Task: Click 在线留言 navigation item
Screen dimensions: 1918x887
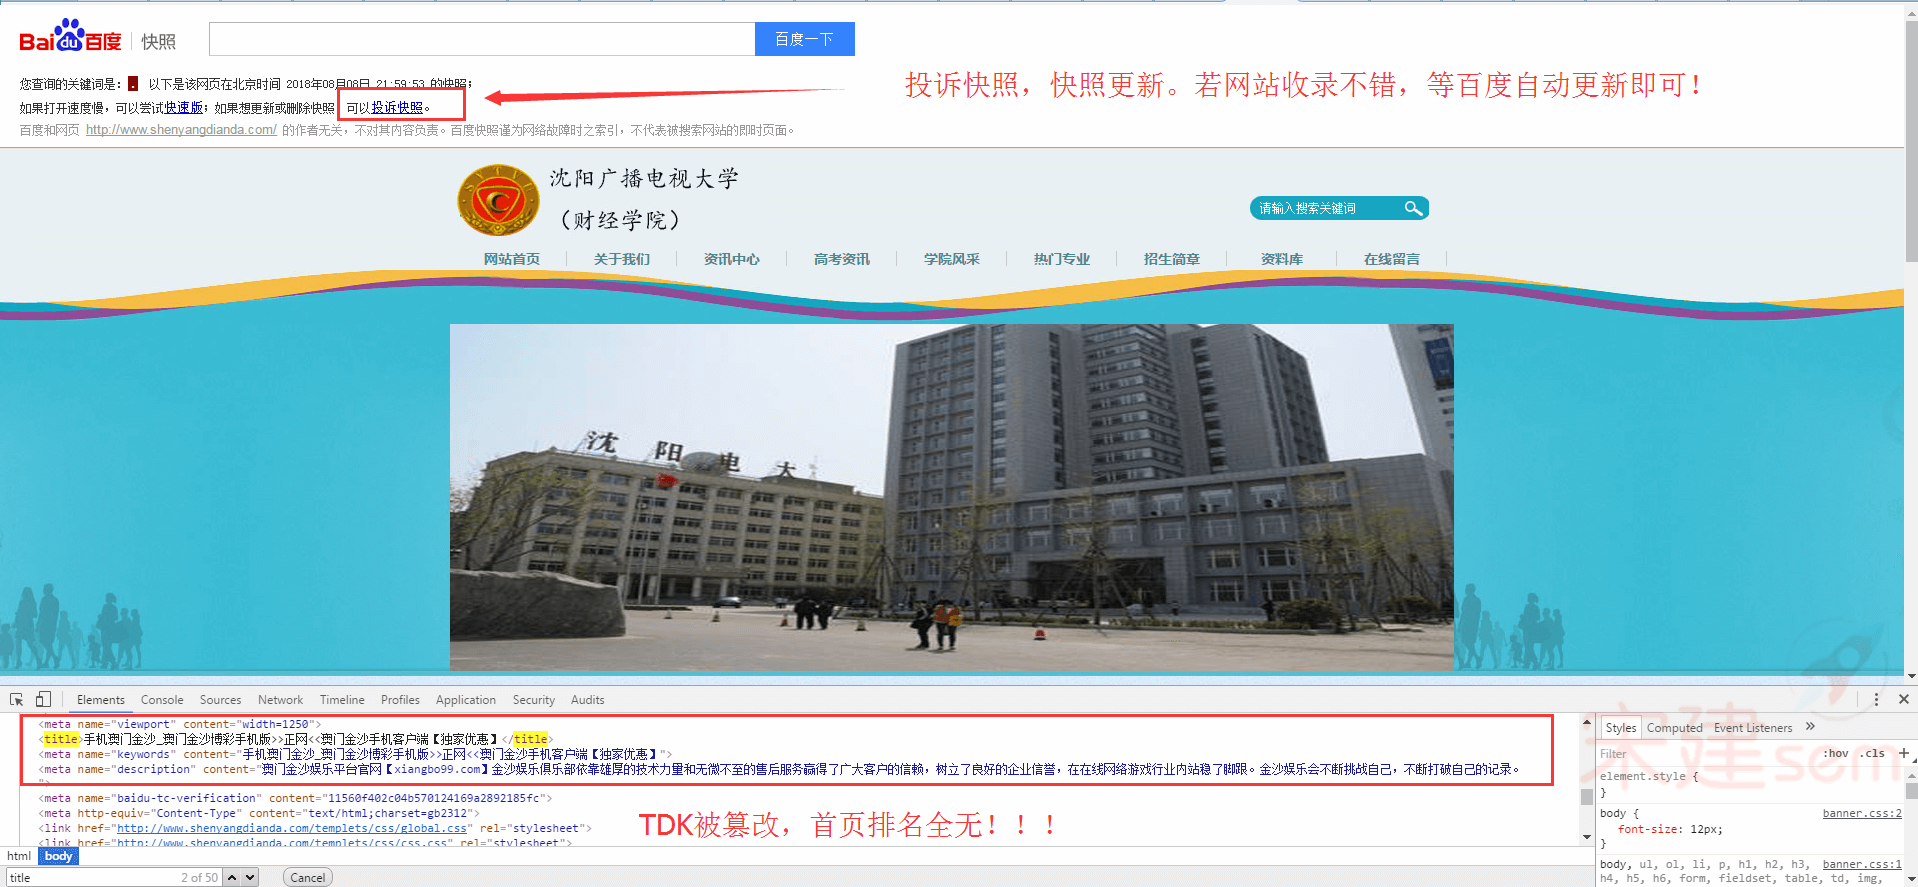Action: point(1391,259)
